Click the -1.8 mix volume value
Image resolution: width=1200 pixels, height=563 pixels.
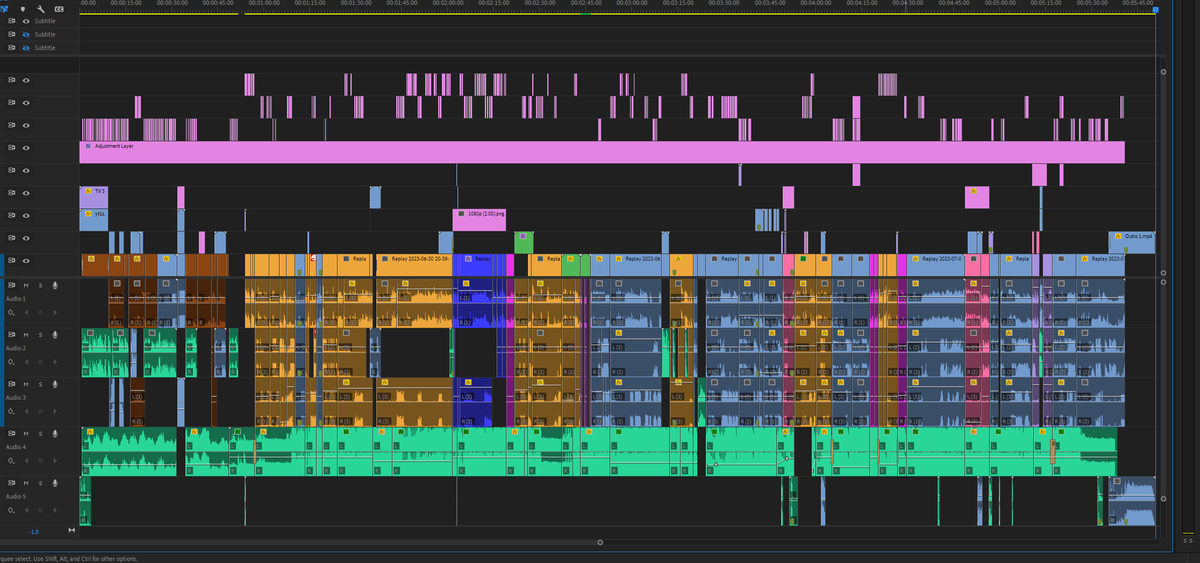coord(34,531)
